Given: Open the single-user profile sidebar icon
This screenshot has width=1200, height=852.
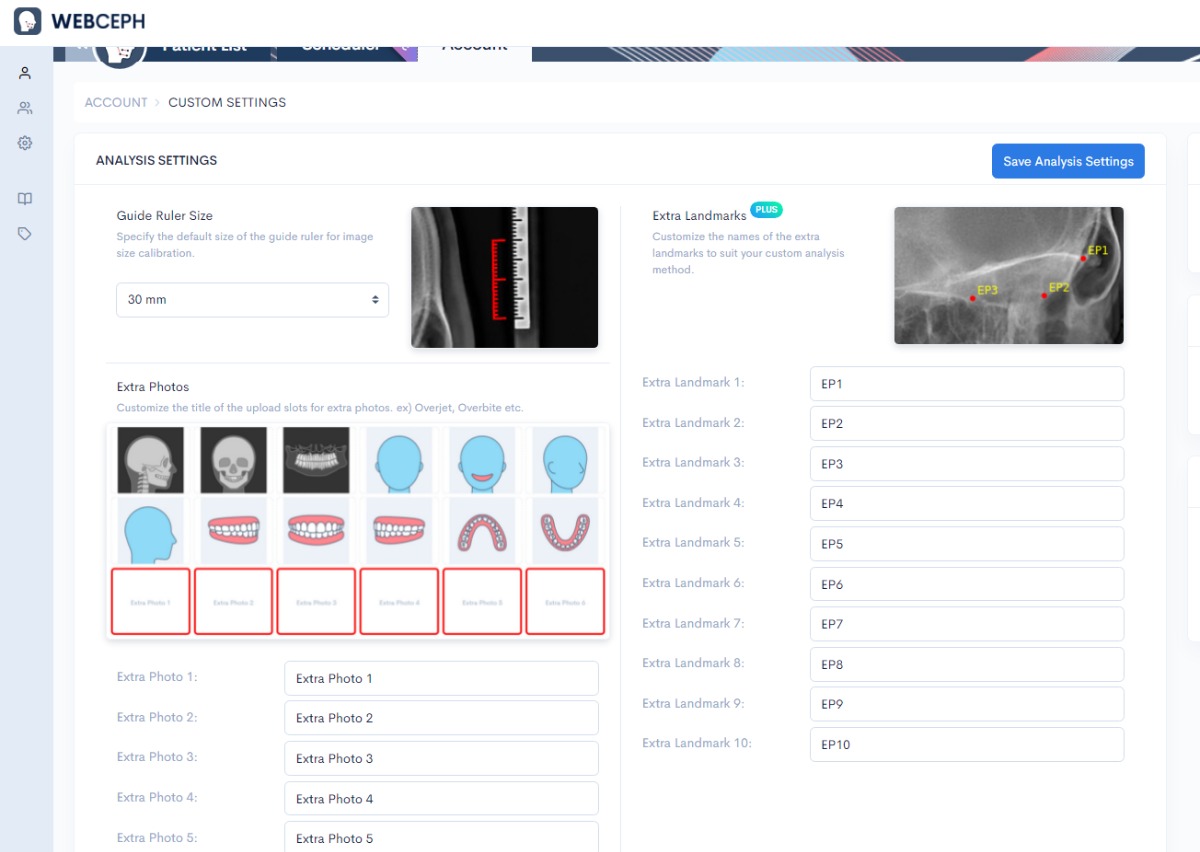Looking at the screenshot, I should pyautogui.click(x=25, y=73).
